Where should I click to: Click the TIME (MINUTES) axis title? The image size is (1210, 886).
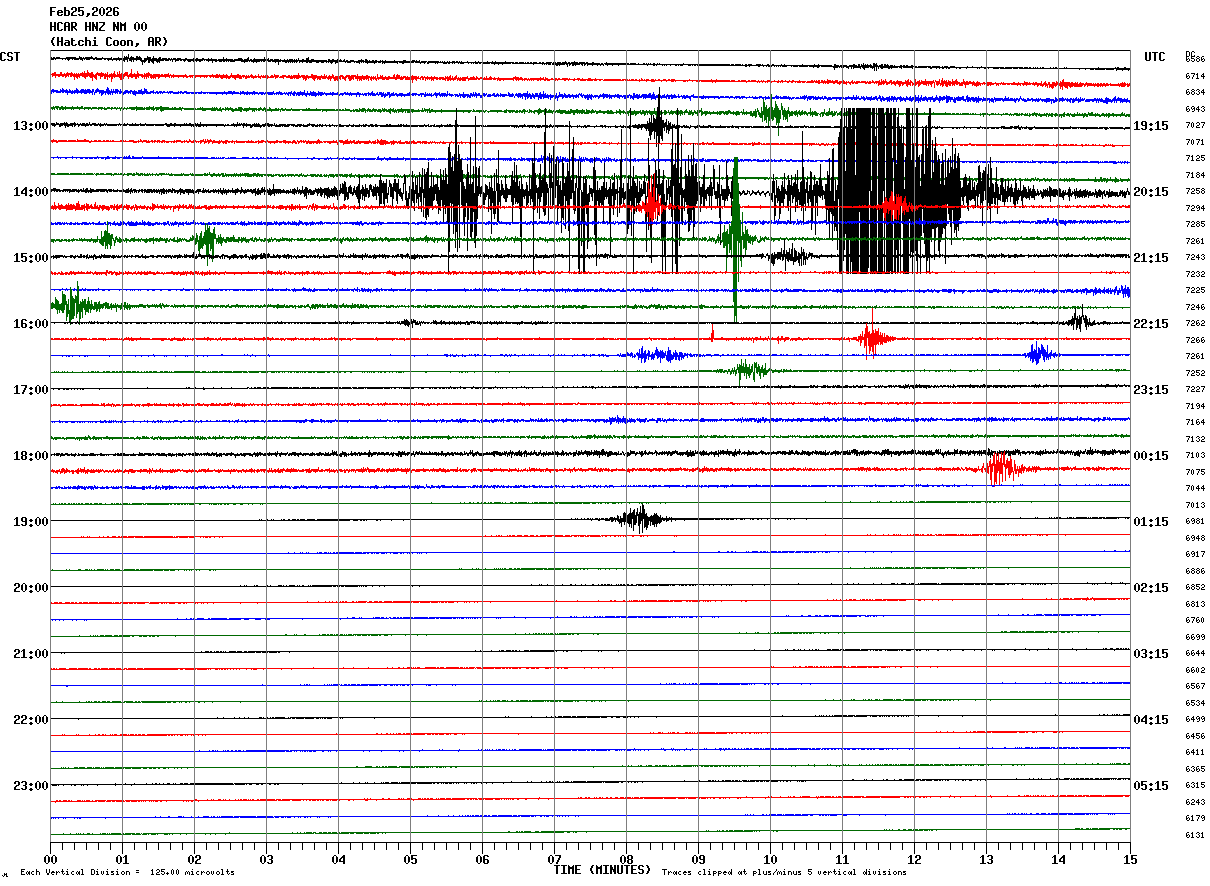click(602, 870)
